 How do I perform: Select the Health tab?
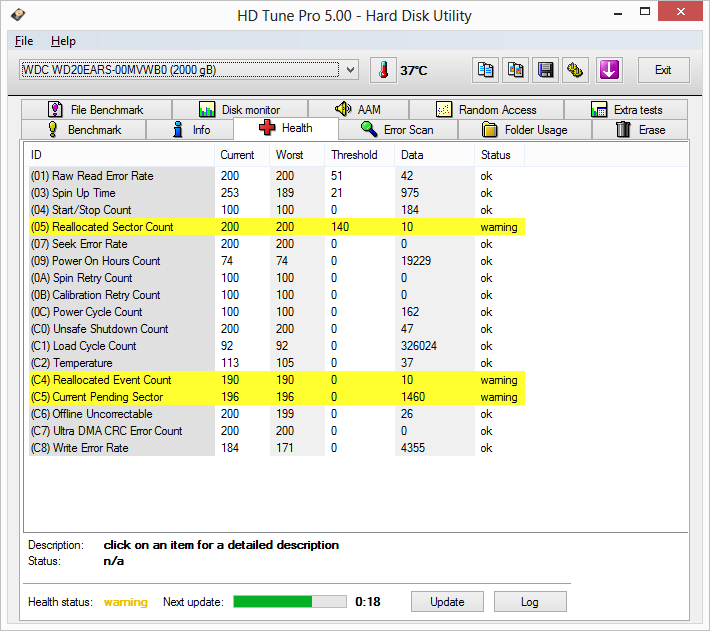pos(286,128)
